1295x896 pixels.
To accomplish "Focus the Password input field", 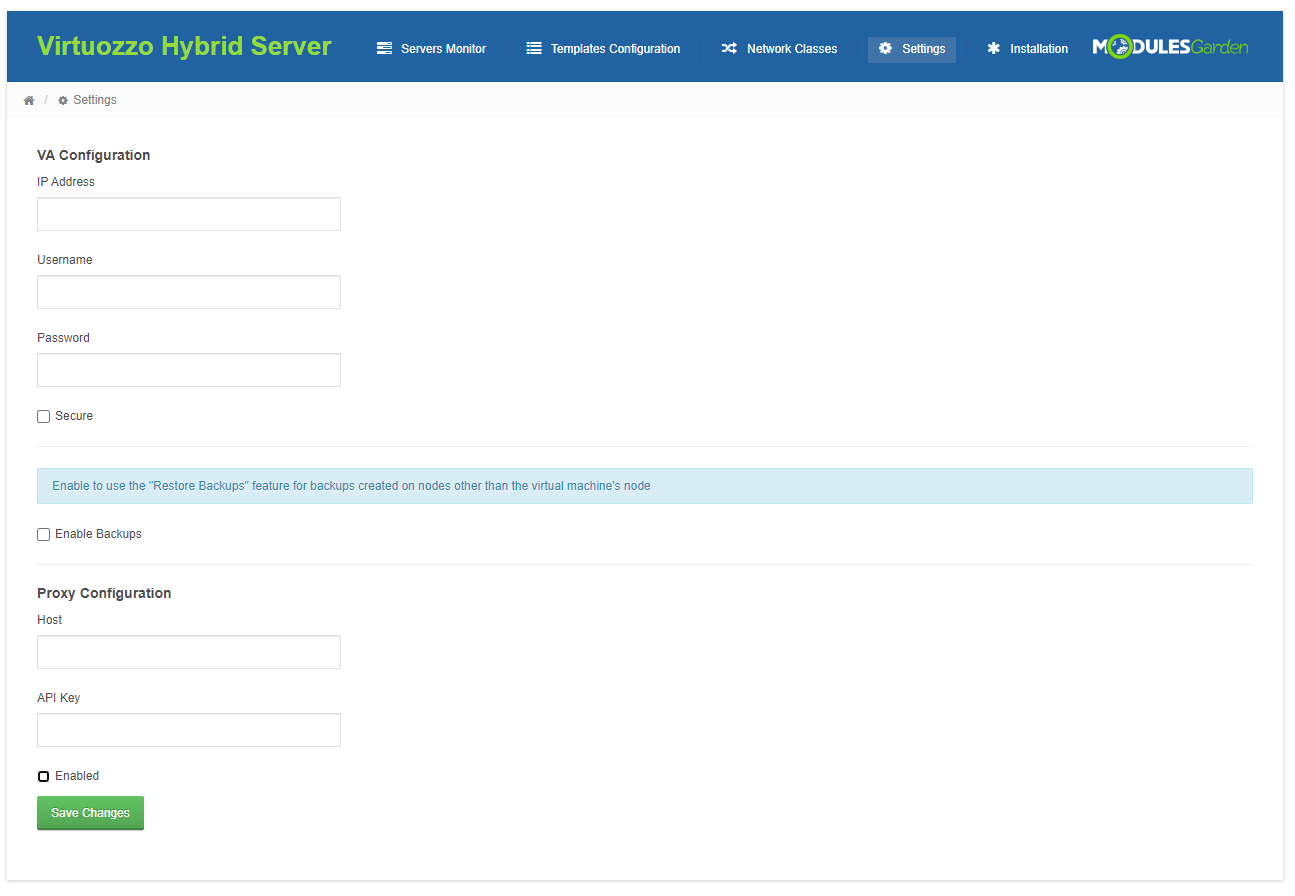I will [189, 370].
